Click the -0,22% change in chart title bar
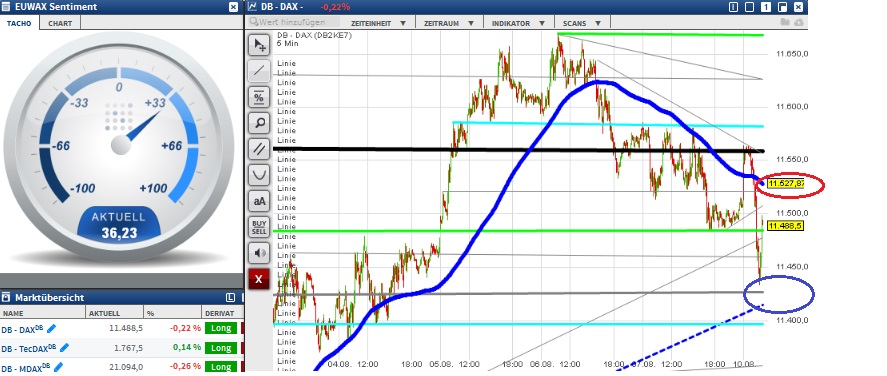Viewport: 887px width, 376px height. [335, 7]
